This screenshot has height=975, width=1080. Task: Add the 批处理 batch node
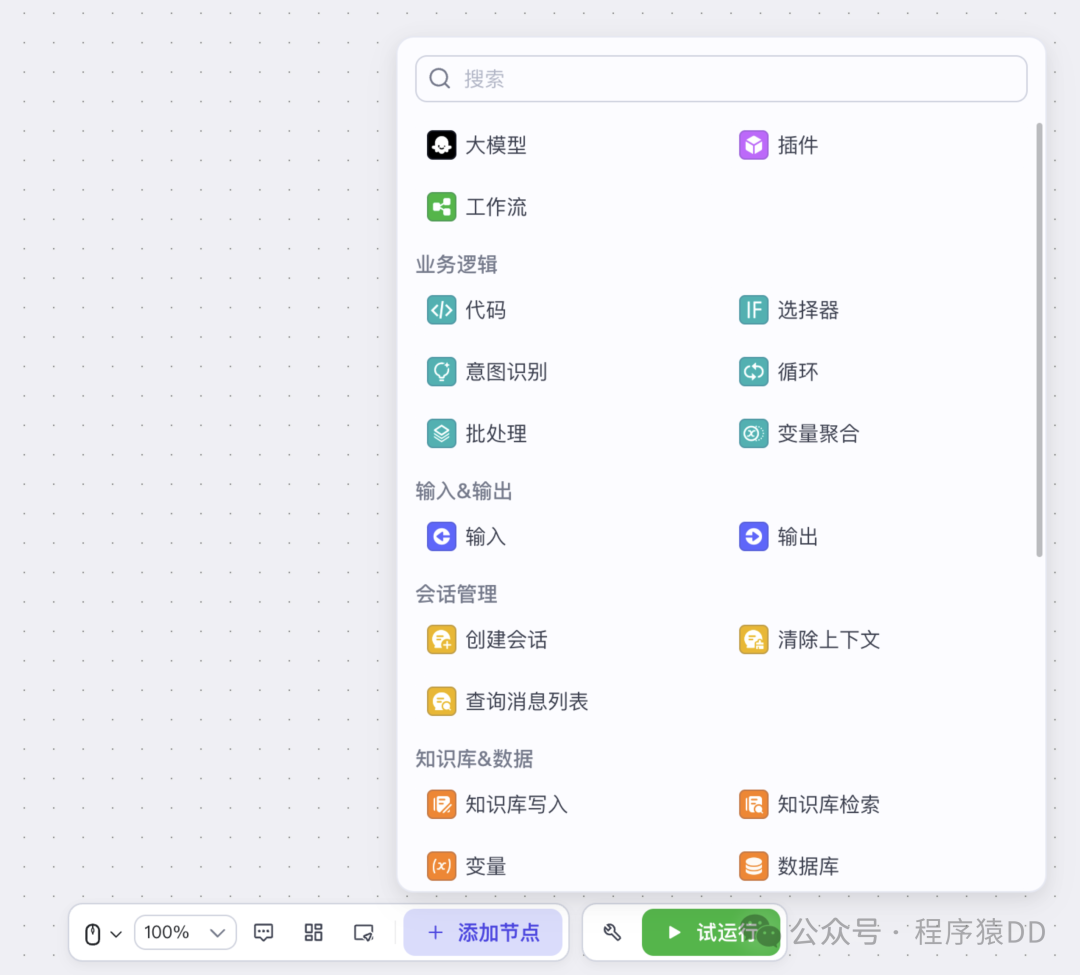(x=477, y=434)
